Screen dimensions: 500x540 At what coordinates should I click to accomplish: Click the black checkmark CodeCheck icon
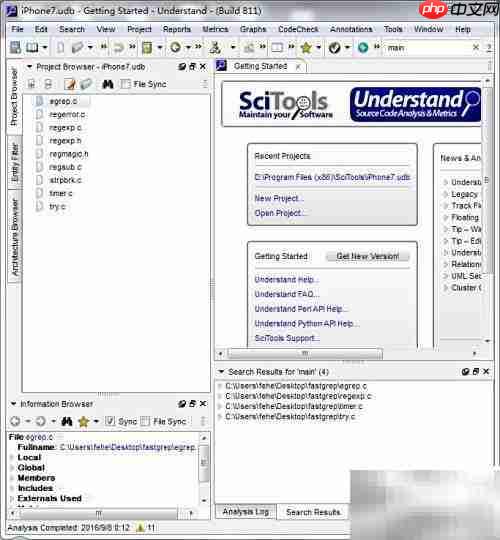click(334, 48)
